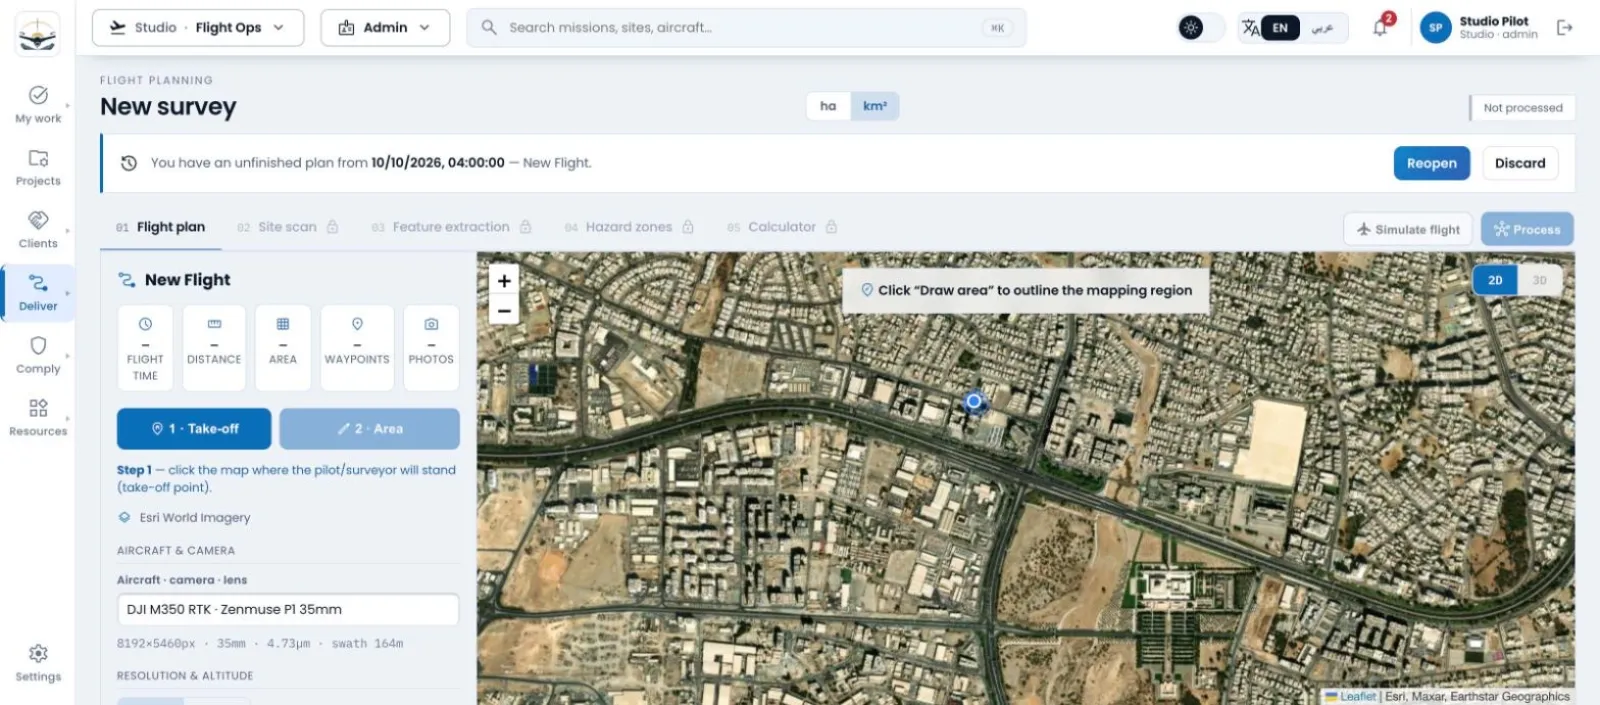Open Resources section in sidebar
Image resolution: width=1600 pixels, height=705 pixels.
coord(38,418)
